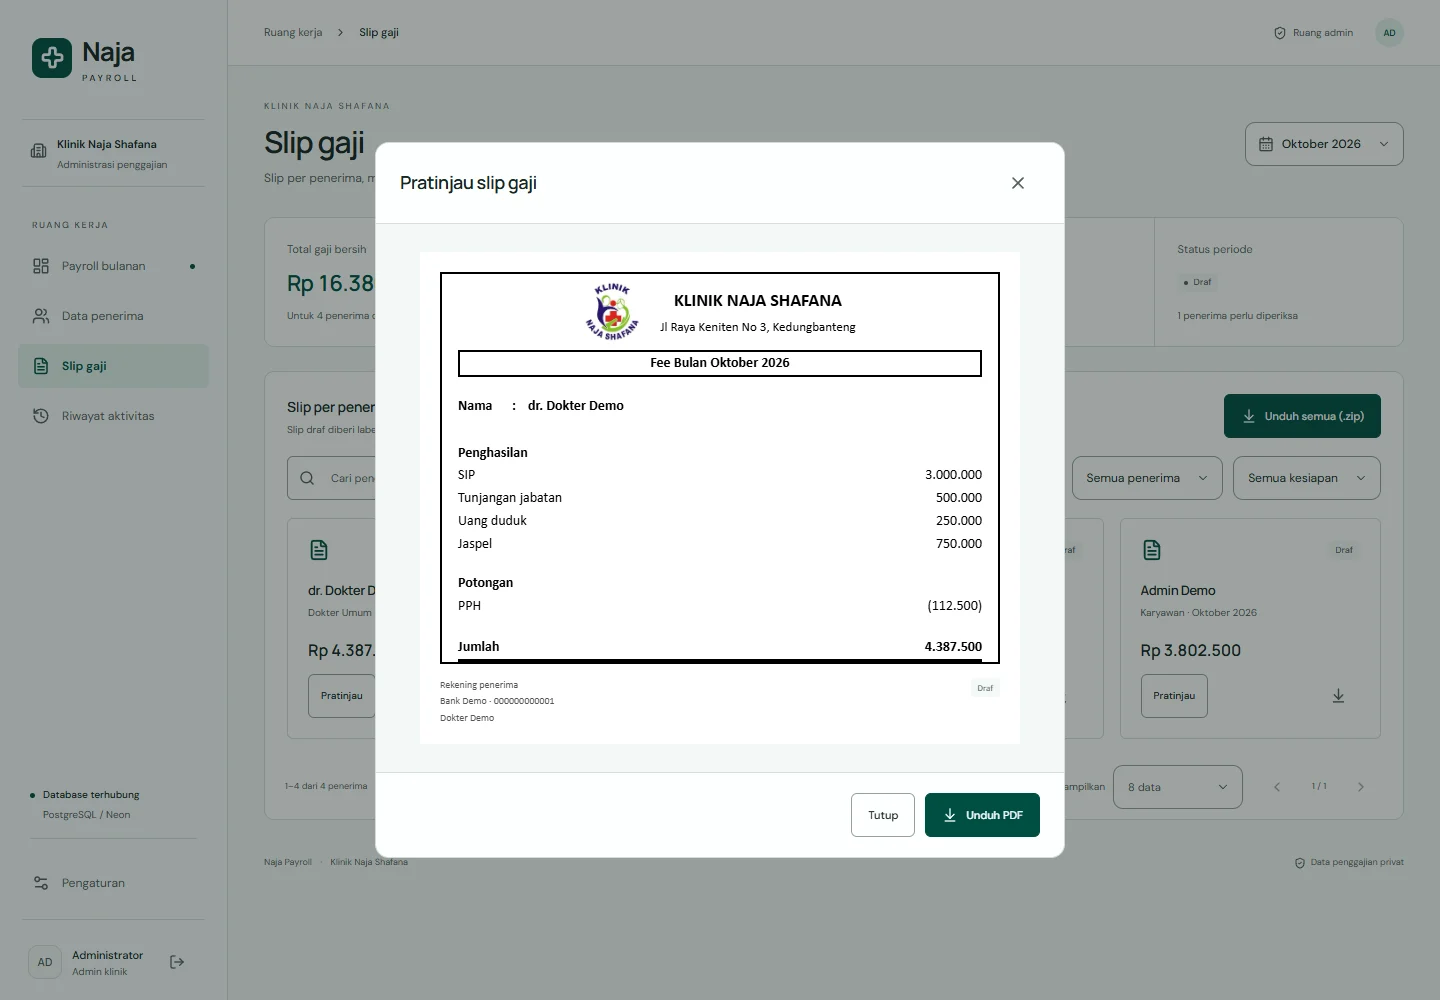Viewport: 1440px width, 1000px height.
Task: Click the Draf badge on Admin Demo card
Action: click(x=1344, y=550)
